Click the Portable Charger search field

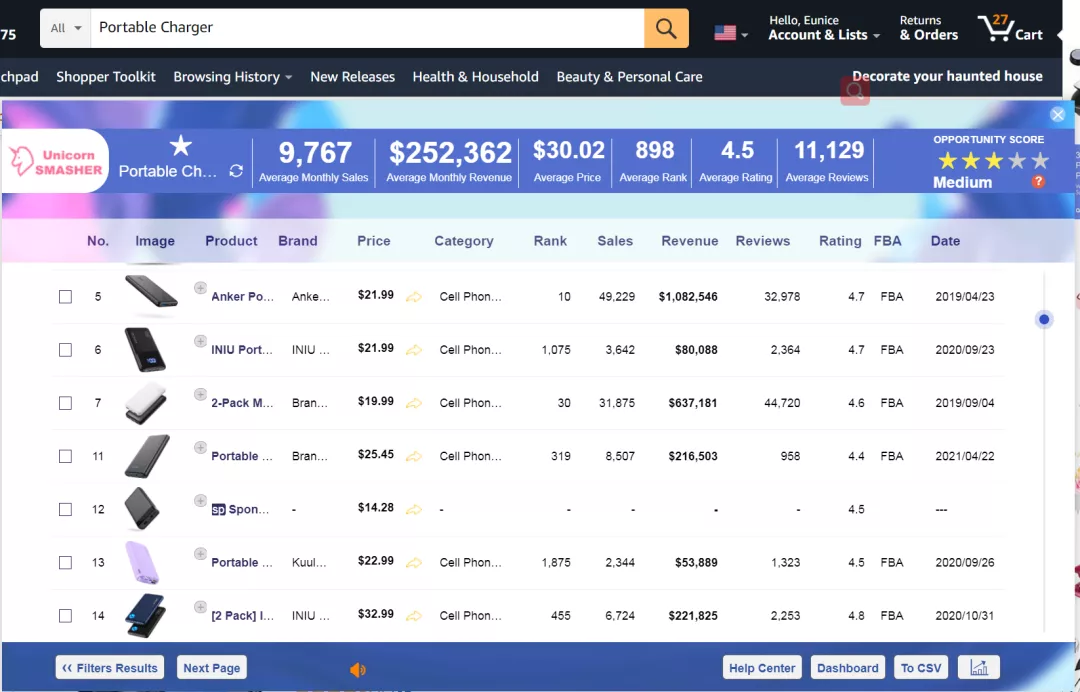point(368,28)
